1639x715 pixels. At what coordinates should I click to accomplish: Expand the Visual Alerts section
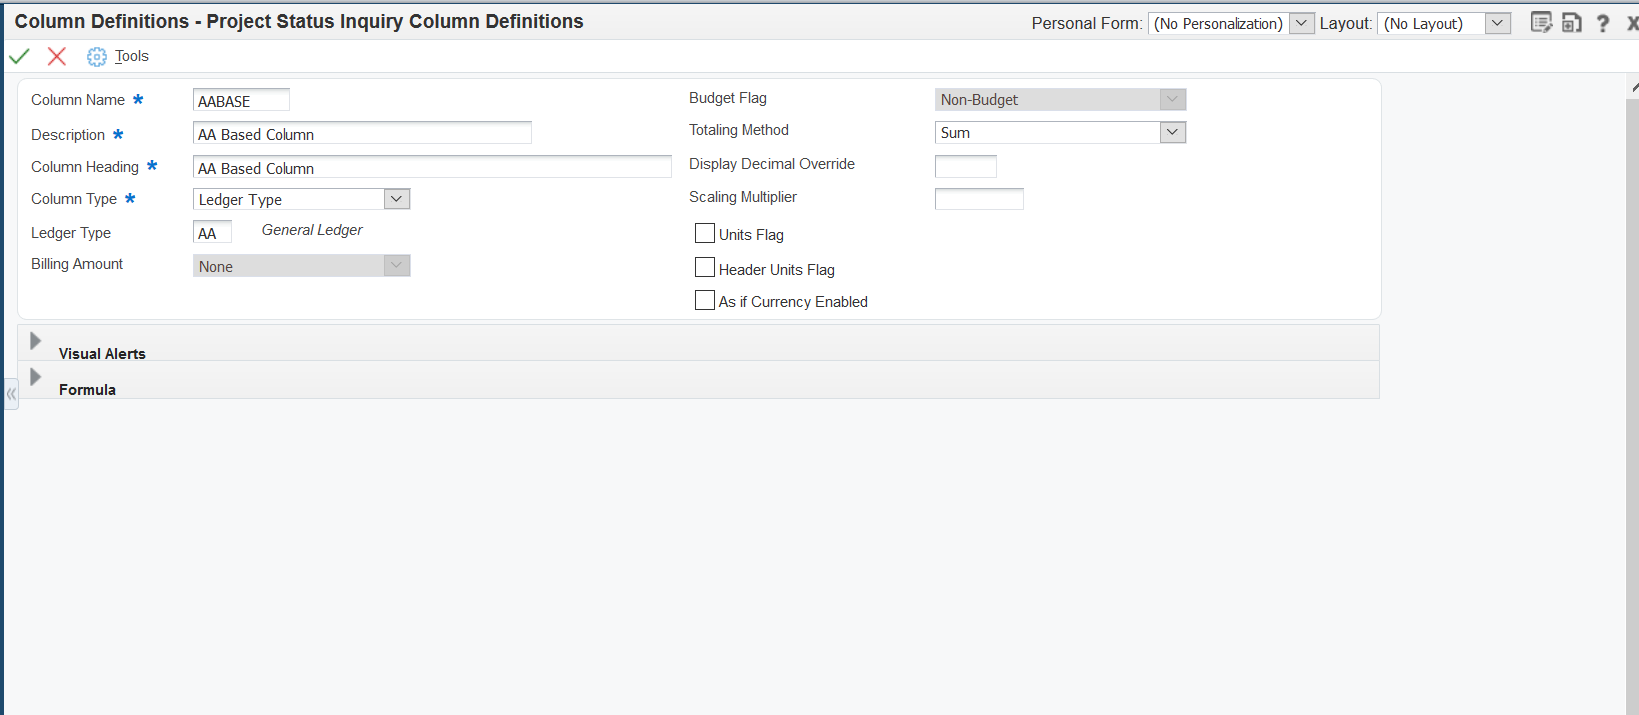36,341
